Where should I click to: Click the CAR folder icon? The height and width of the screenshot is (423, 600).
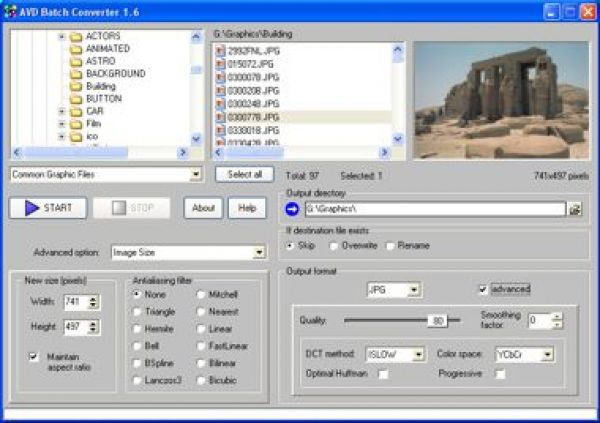pyautogui.click(x=76, y=112)
